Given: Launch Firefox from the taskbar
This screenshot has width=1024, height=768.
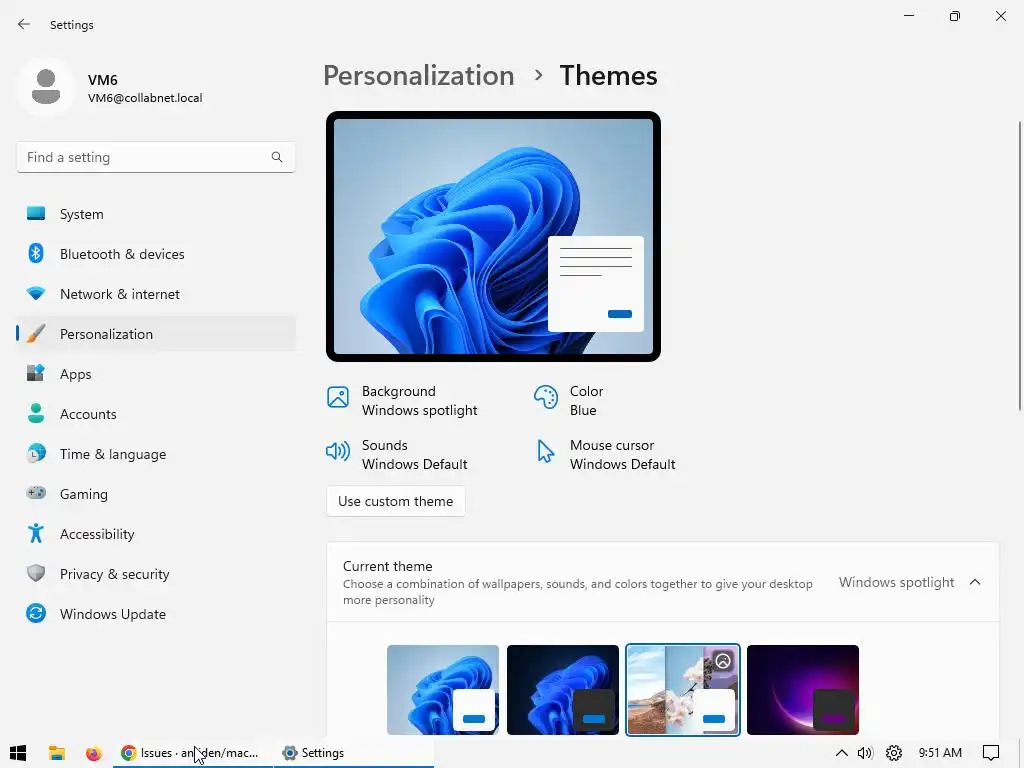Looking at the screenshot, I should click(x=93, y=753).
